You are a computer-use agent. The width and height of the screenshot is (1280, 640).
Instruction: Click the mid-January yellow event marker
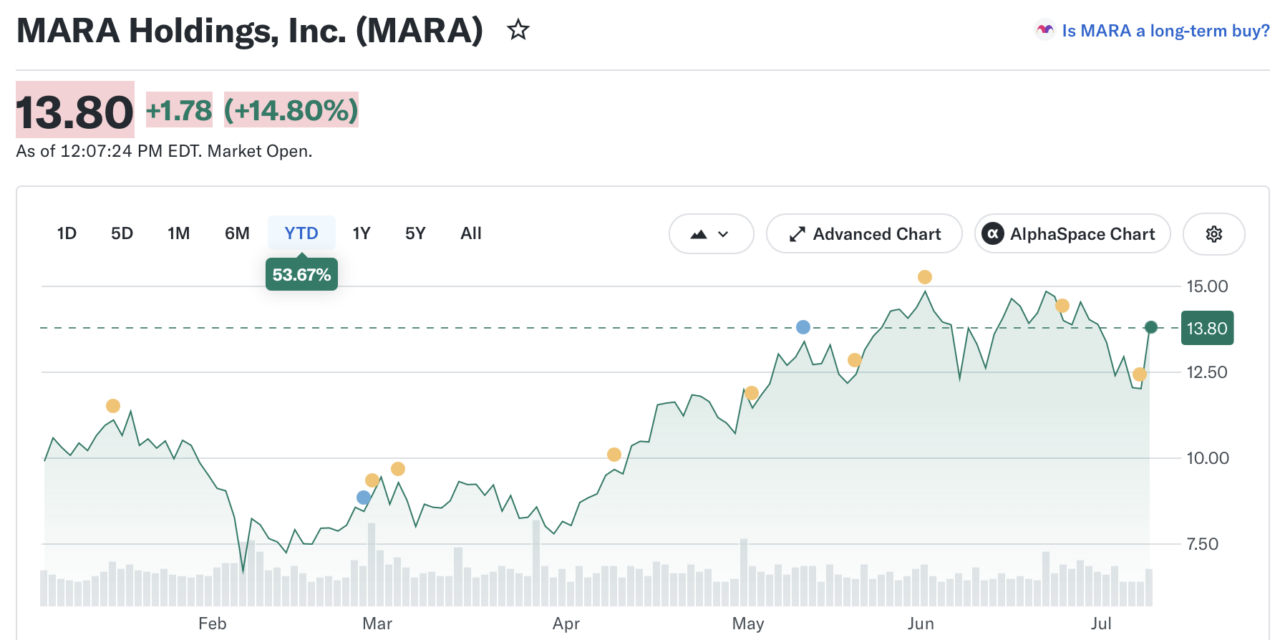coord(113,405)
